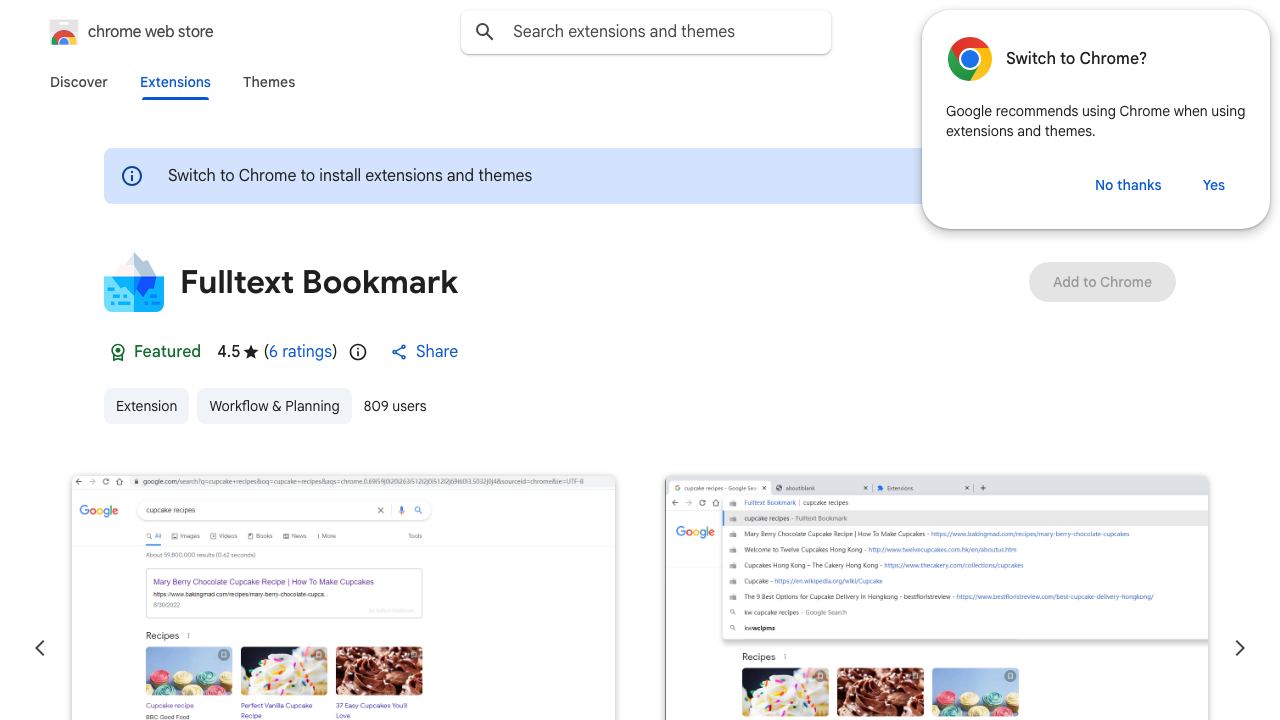
Task: Click the Chrome Web Store logo icon
Action: click(x=64, y=32)
